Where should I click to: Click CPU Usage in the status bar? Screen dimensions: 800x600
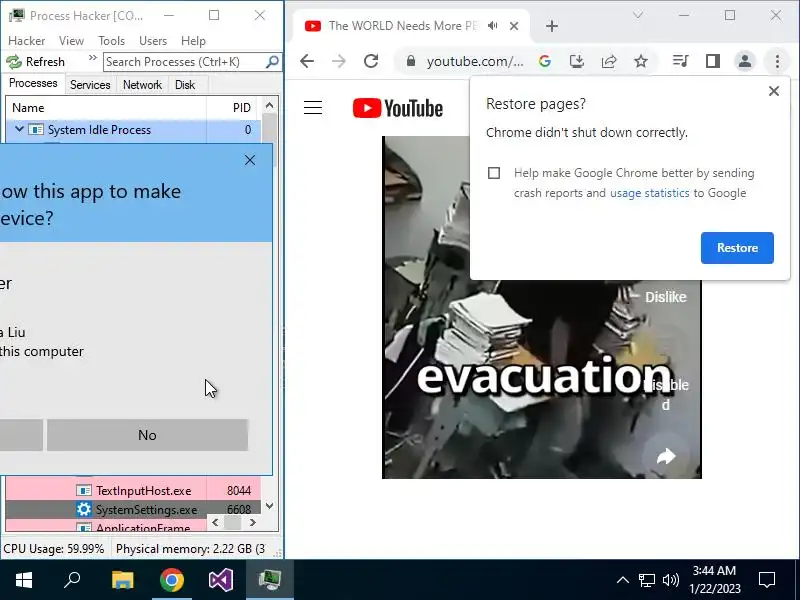(54, 549)
